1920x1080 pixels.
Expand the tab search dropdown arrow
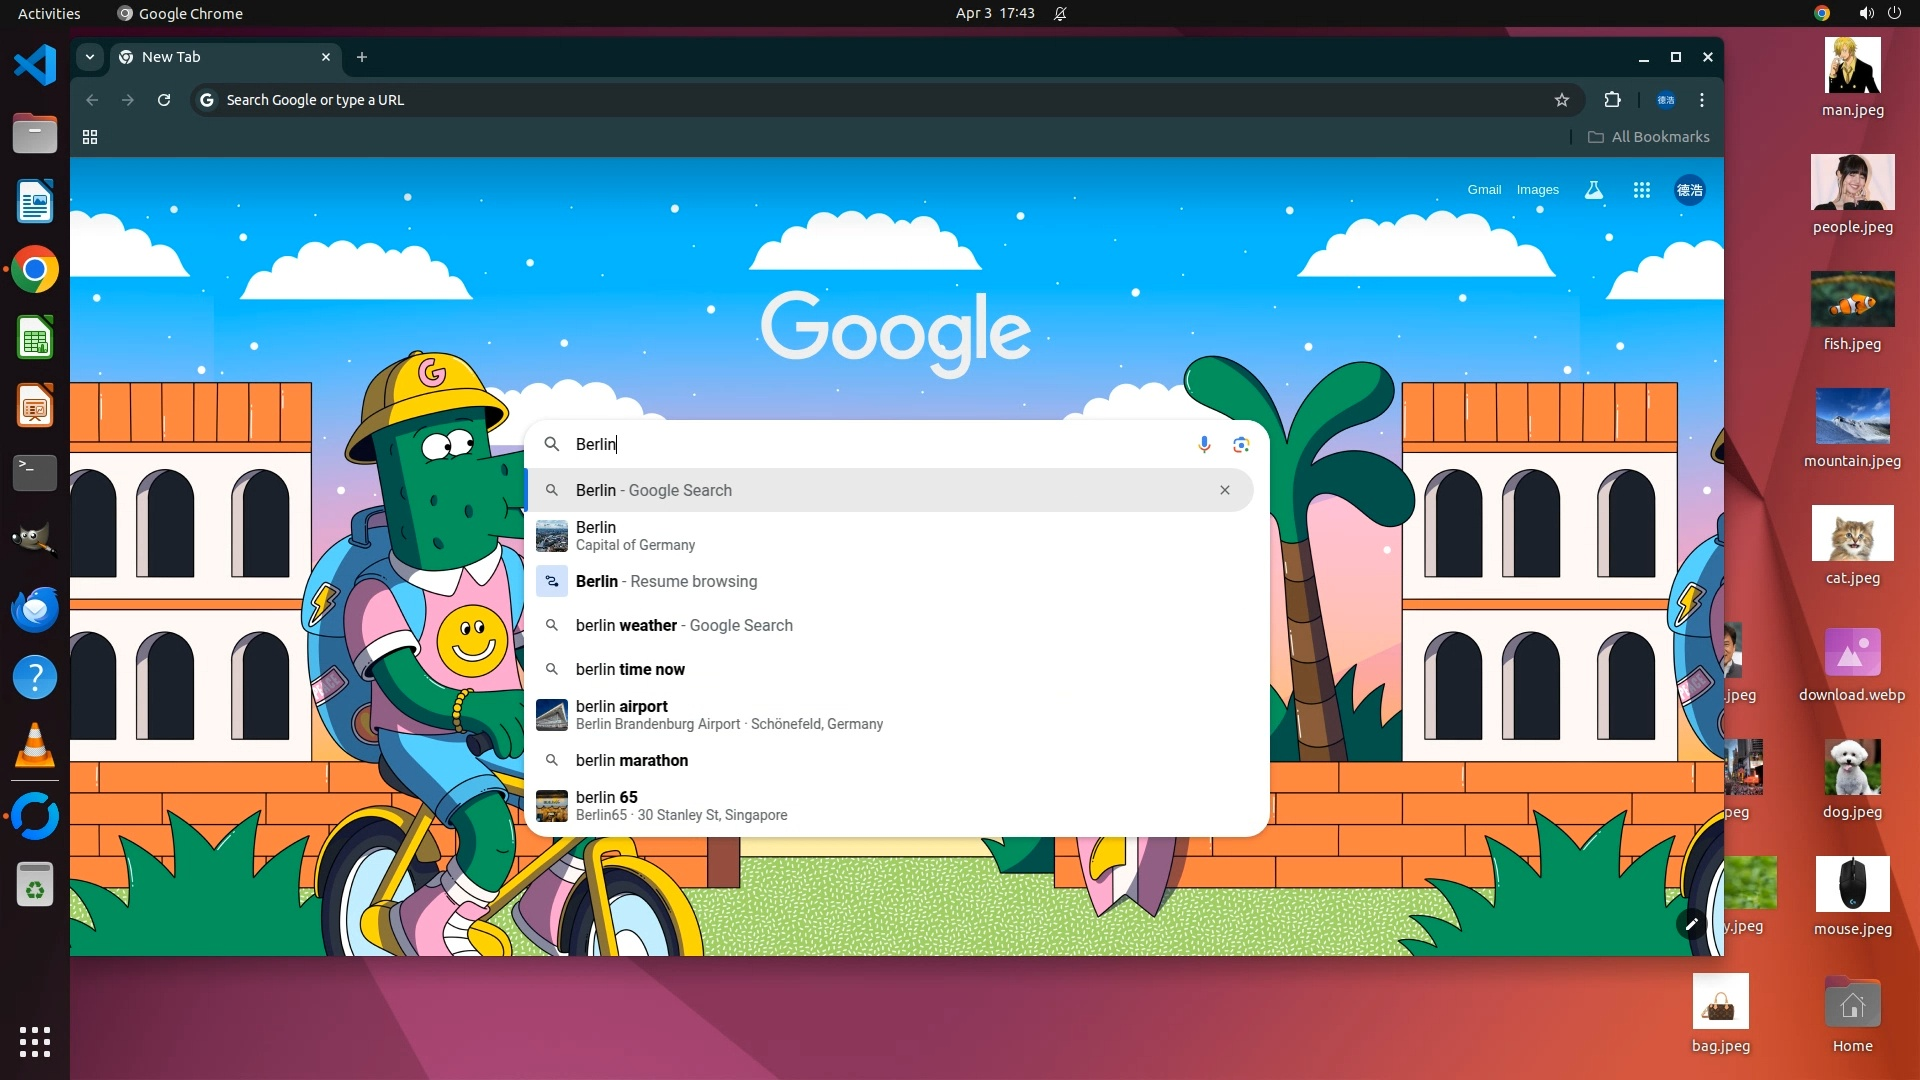click(x=90, y=57)
